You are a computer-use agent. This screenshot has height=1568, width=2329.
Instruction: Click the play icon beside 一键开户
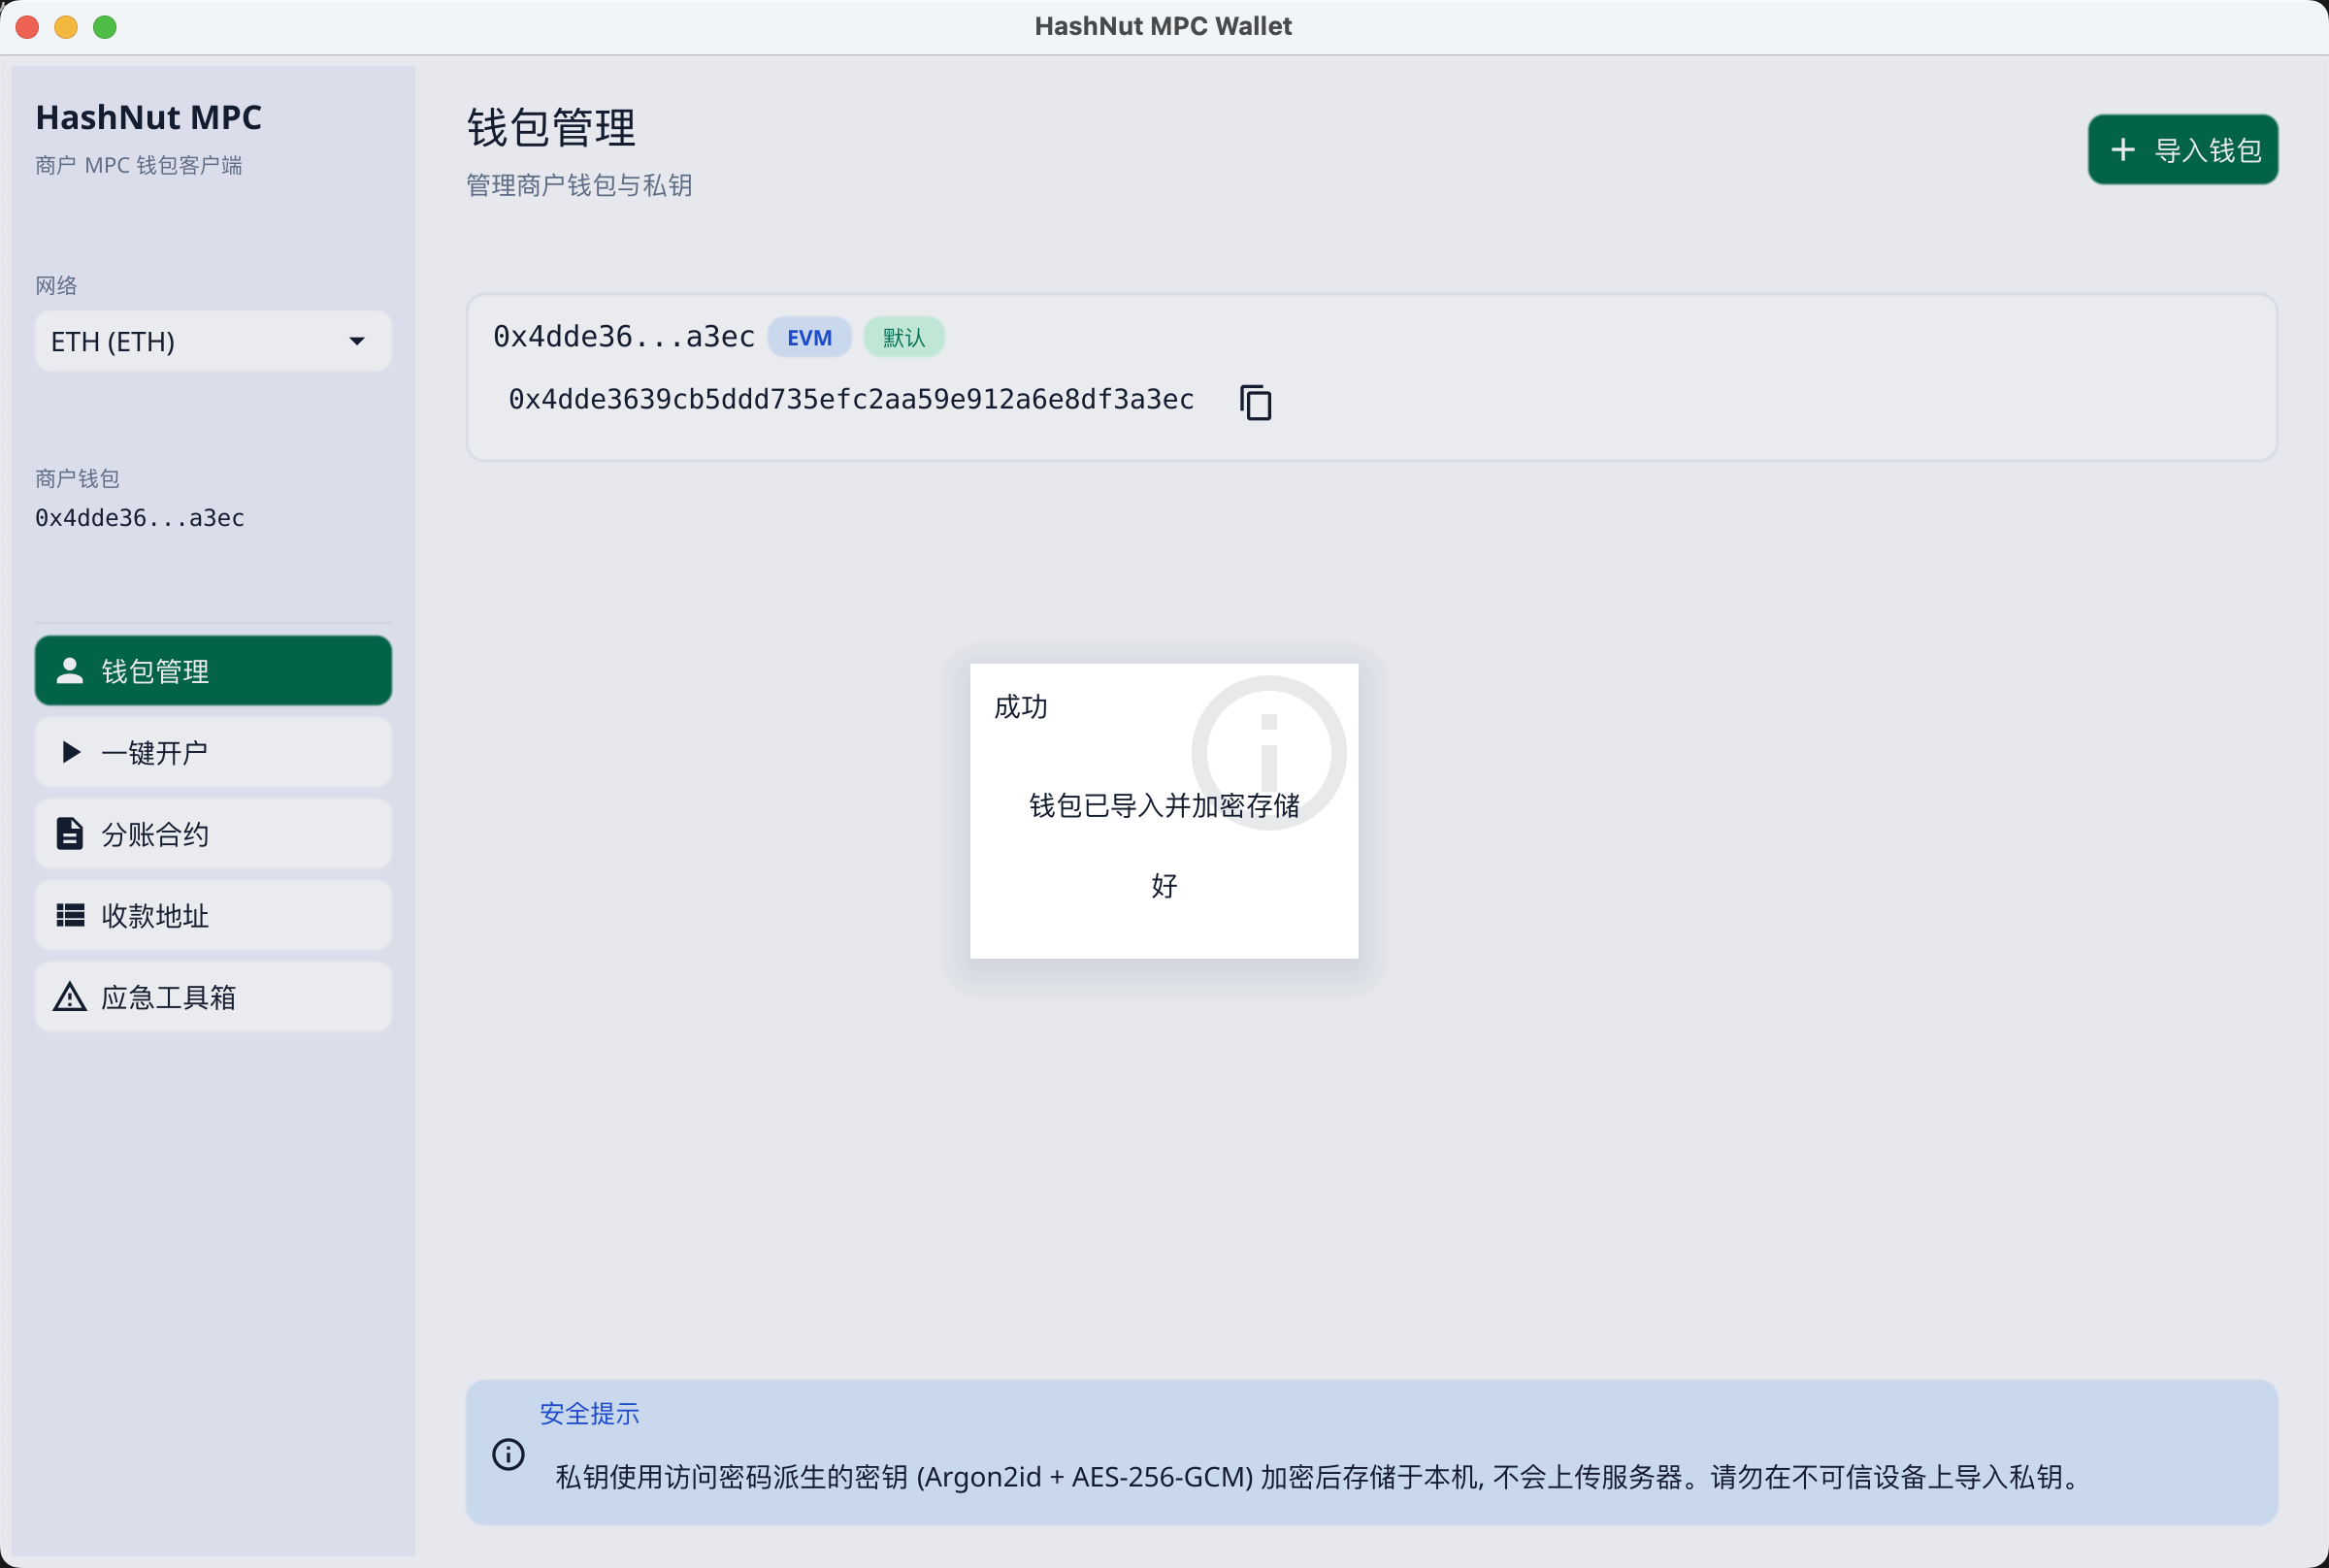(70, 752)
